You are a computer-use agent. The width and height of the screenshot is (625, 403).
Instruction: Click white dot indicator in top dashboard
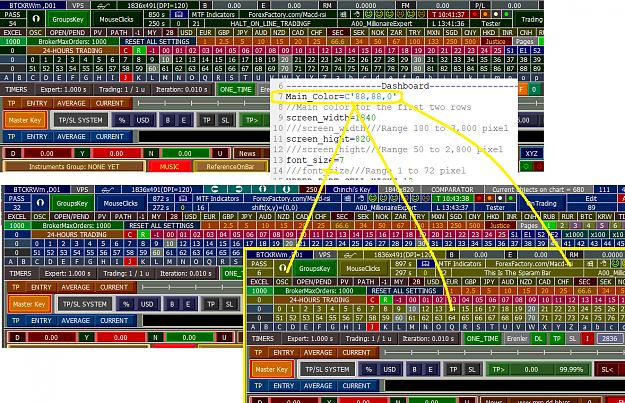click(496, 14)
